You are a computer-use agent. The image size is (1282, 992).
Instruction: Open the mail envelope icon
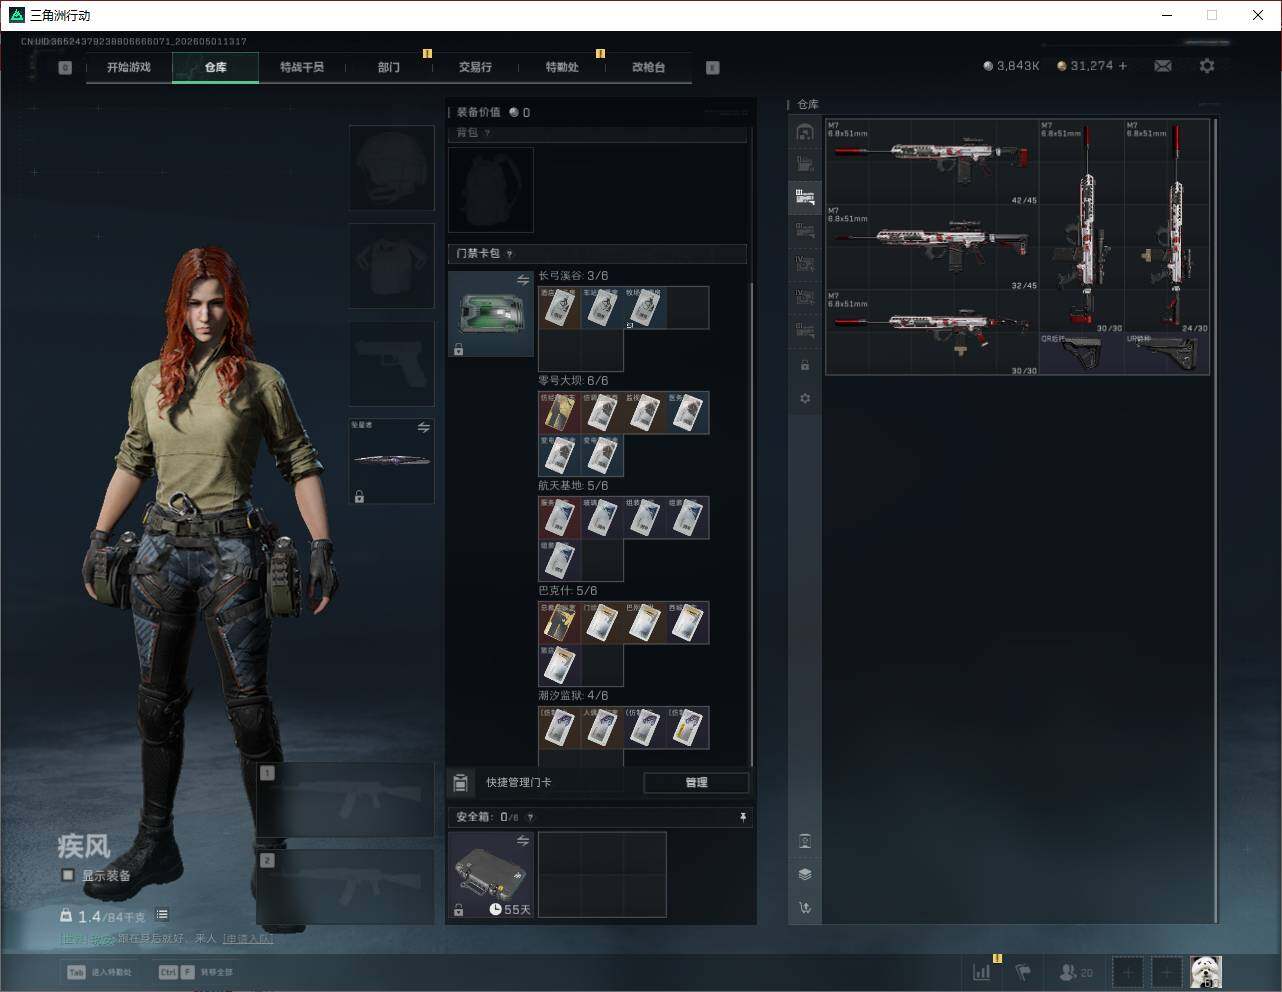click(x=1163, y=66)
